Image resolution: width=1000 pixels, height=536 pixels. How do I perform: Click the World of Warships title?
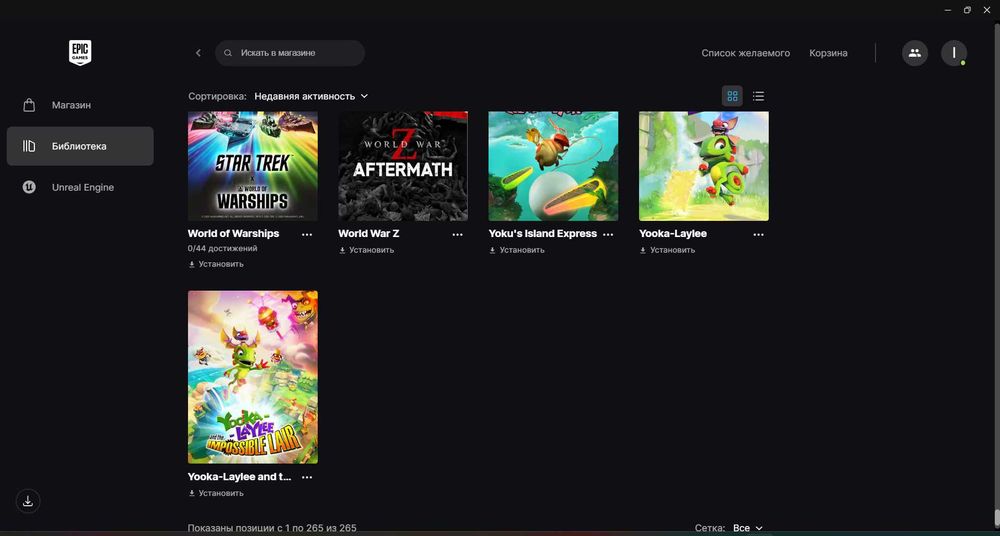(x=233, y=234)
